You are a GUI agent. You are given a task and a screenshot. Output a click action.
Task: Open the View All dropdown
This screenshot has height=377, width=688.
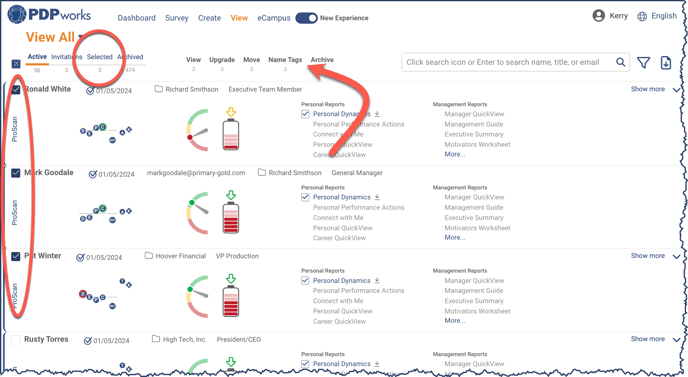click(54, 37)
